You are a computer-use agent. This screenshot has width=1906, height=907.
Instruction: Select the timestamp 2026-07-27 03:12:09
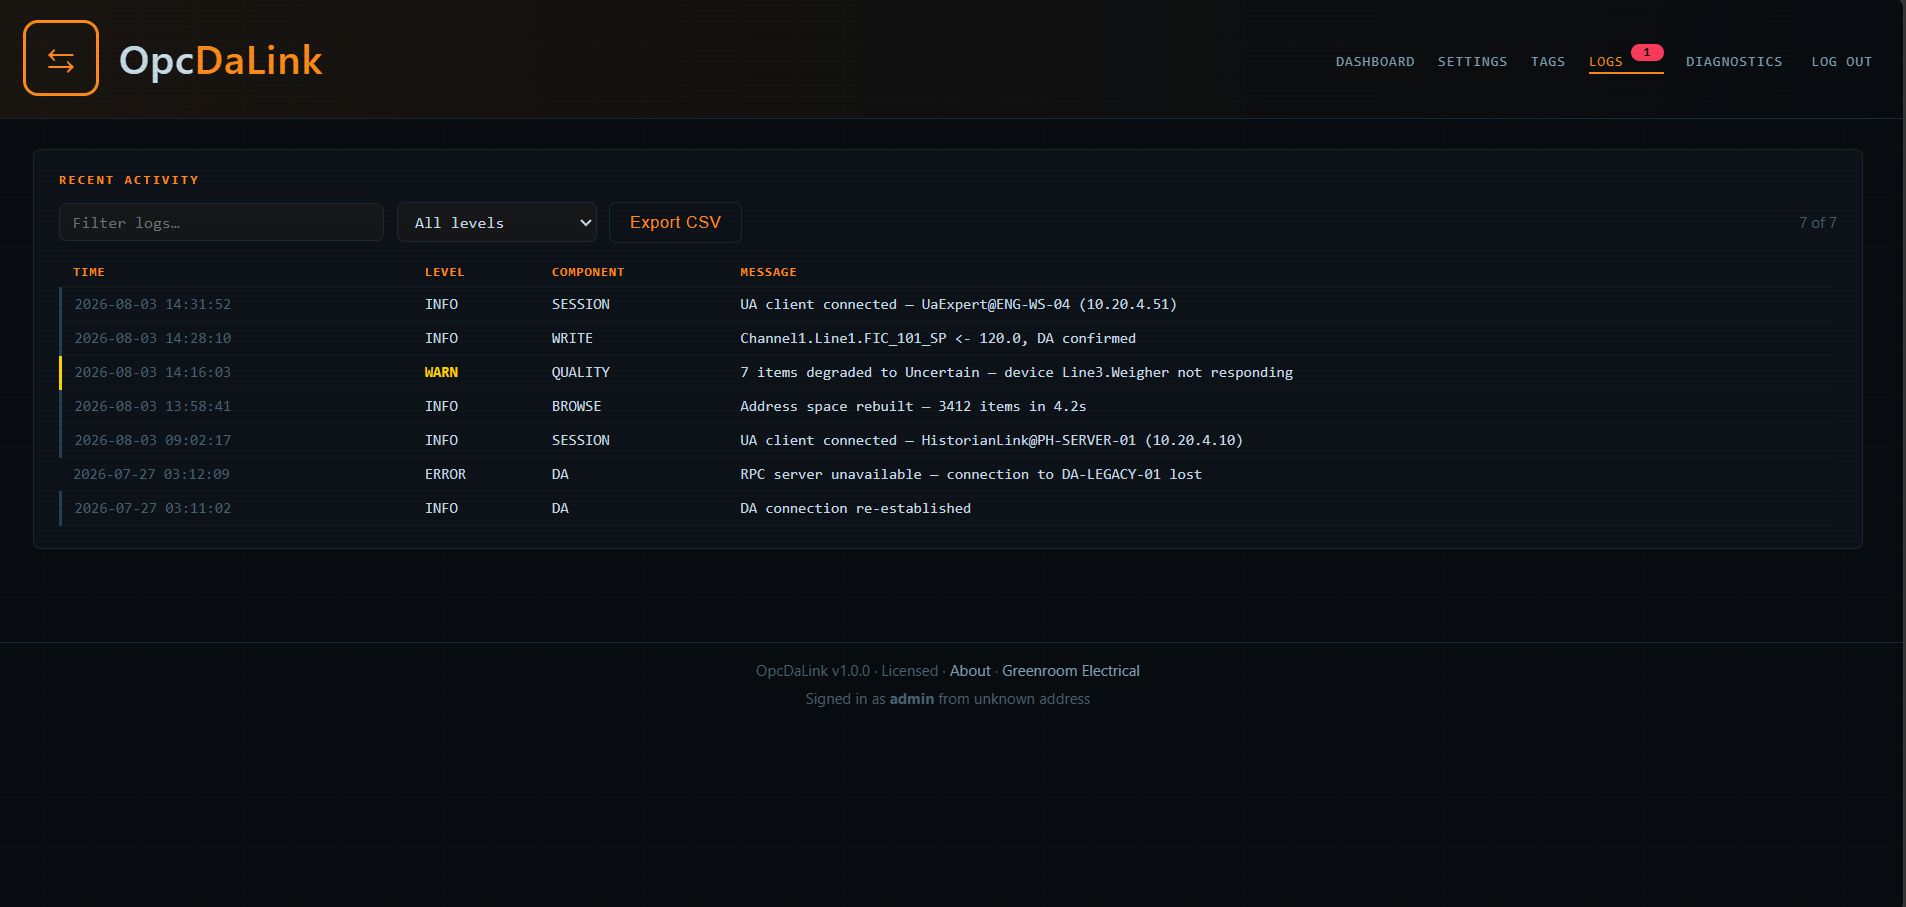pyautogui.click(x=152, y=474)
